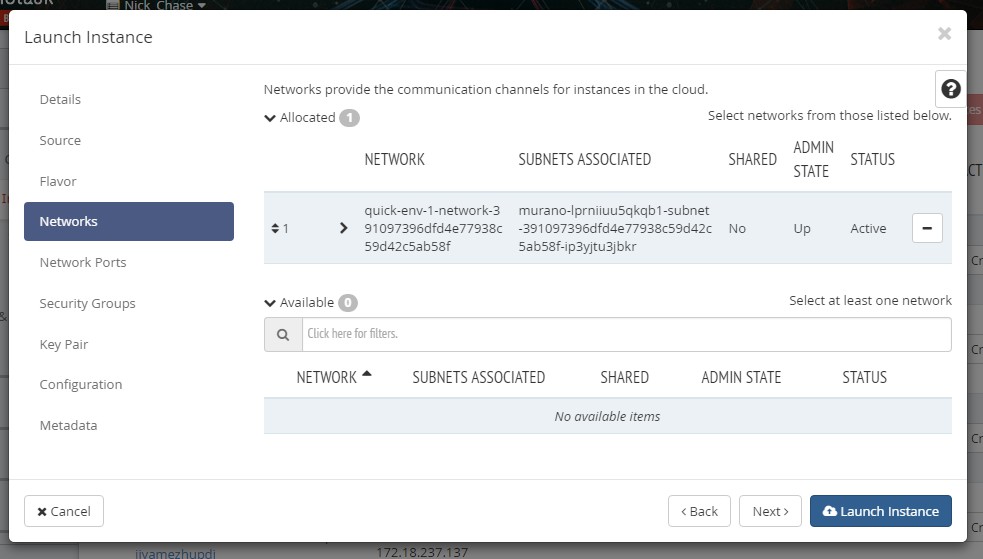Screen dimensions: 983x559
Task: Open the Source step
Action: click(60, 140)
